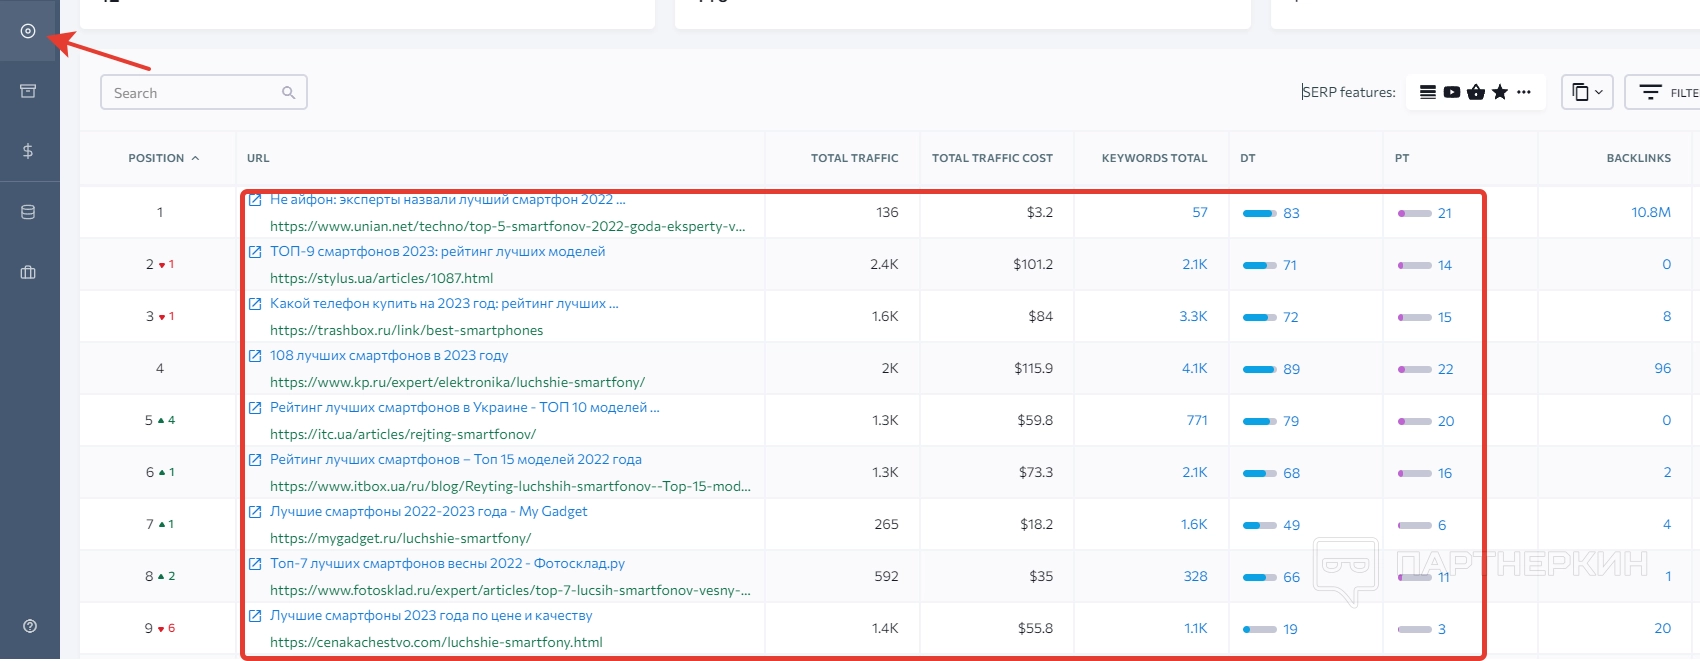
Task: Show more SERP features via ellipsis
Action: click(1524, 92)
